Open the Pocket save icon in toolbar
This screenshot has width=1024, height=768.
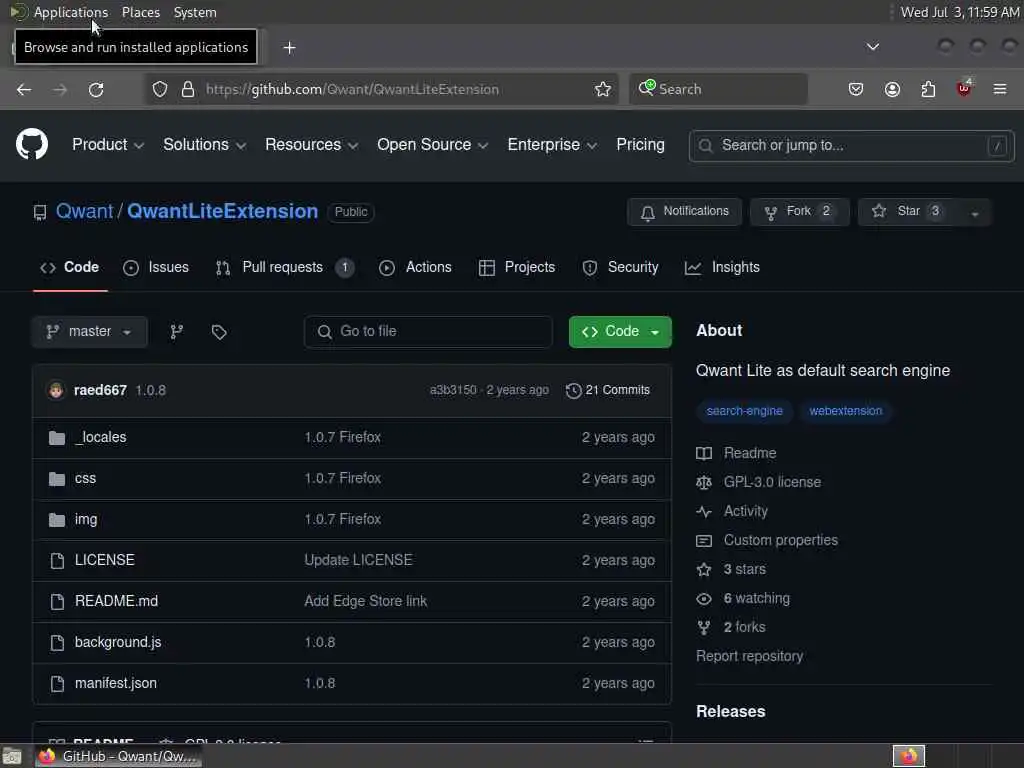tap(856, 89)
